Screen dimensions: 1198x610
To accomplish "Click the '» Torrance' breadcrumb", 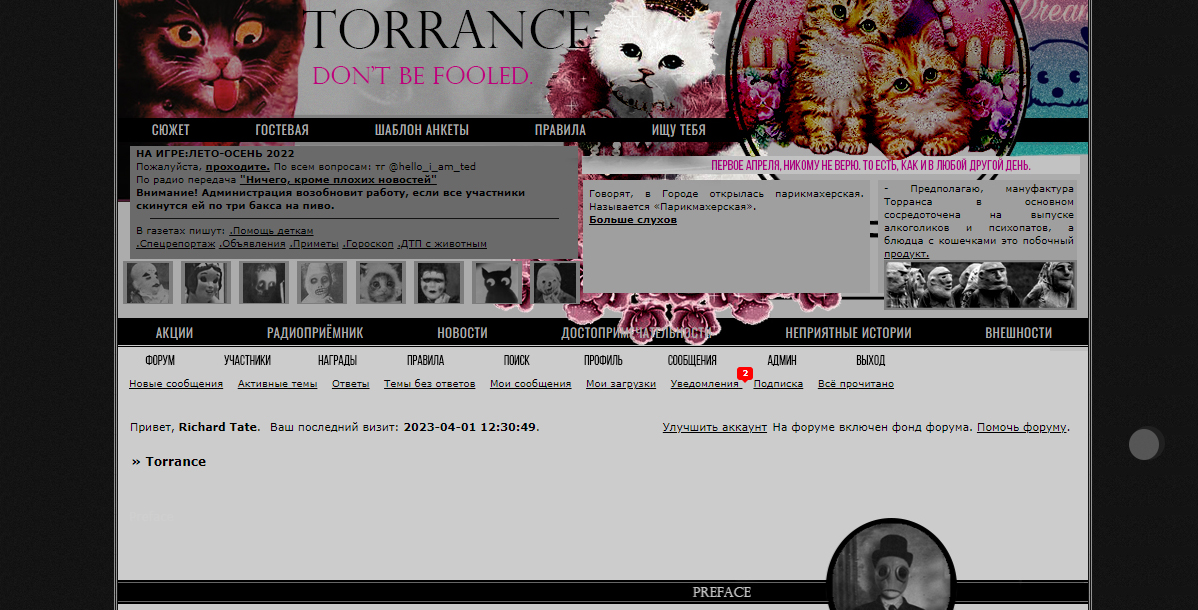I will (x=169, y=462).
